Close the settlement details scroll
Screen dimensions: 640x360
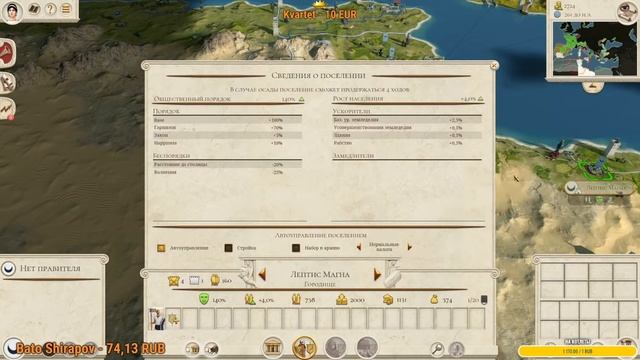[494, 65]
